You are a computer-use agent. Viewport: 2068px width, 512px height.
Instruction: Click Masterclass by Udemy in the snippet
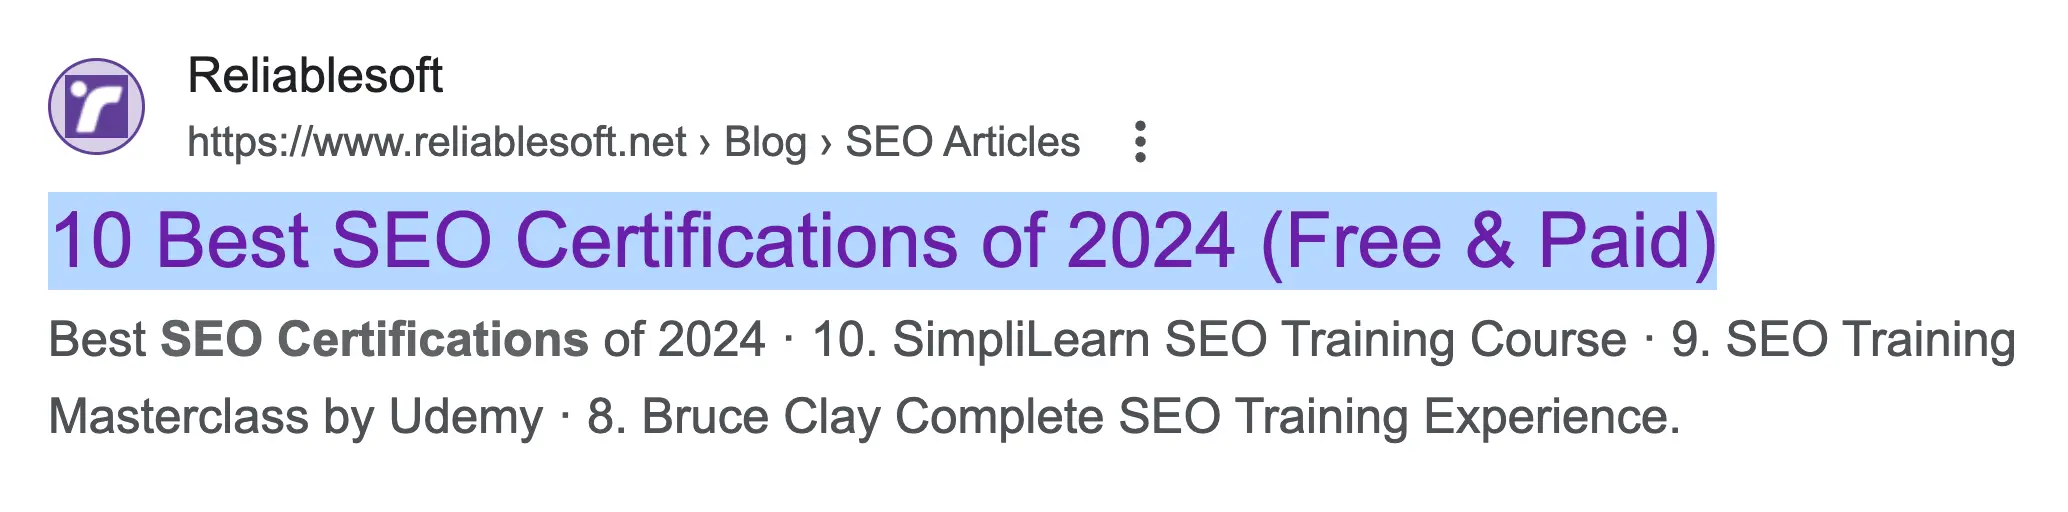point(295,416)
